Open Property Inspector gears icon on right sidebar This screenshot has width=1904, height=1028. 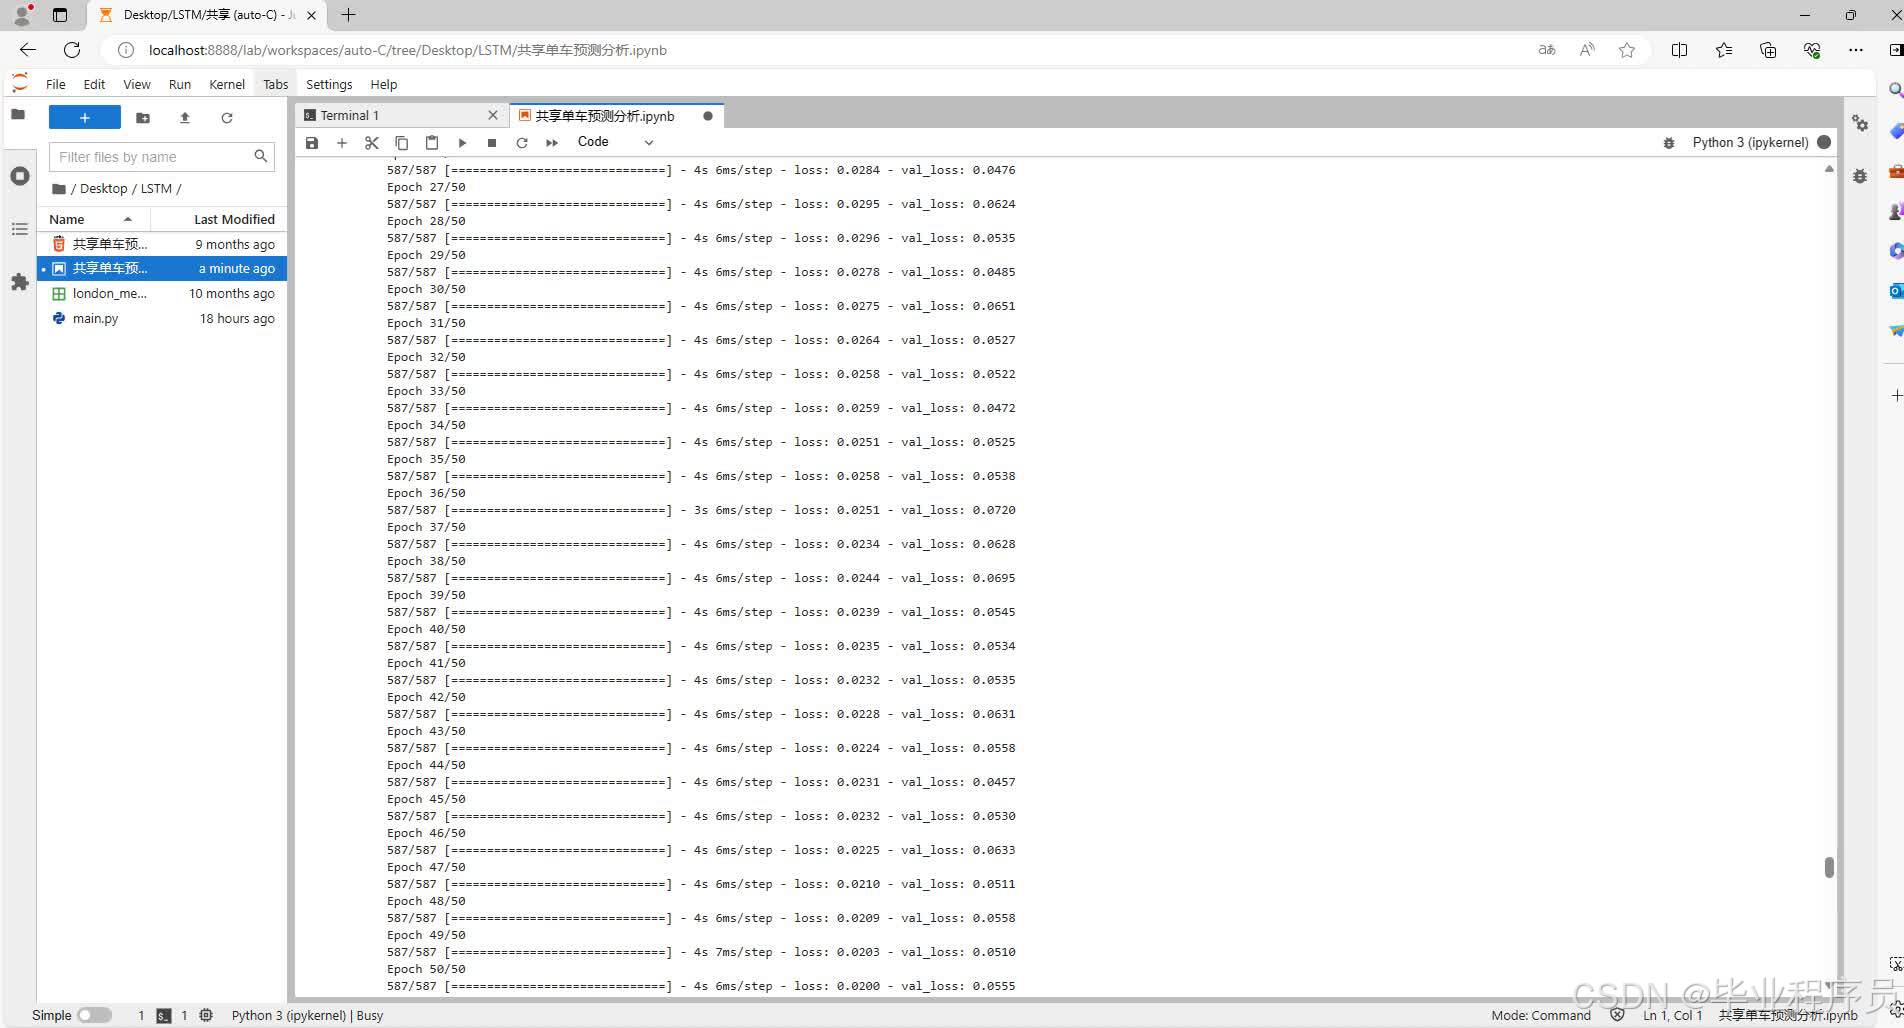pos(1860,123)
